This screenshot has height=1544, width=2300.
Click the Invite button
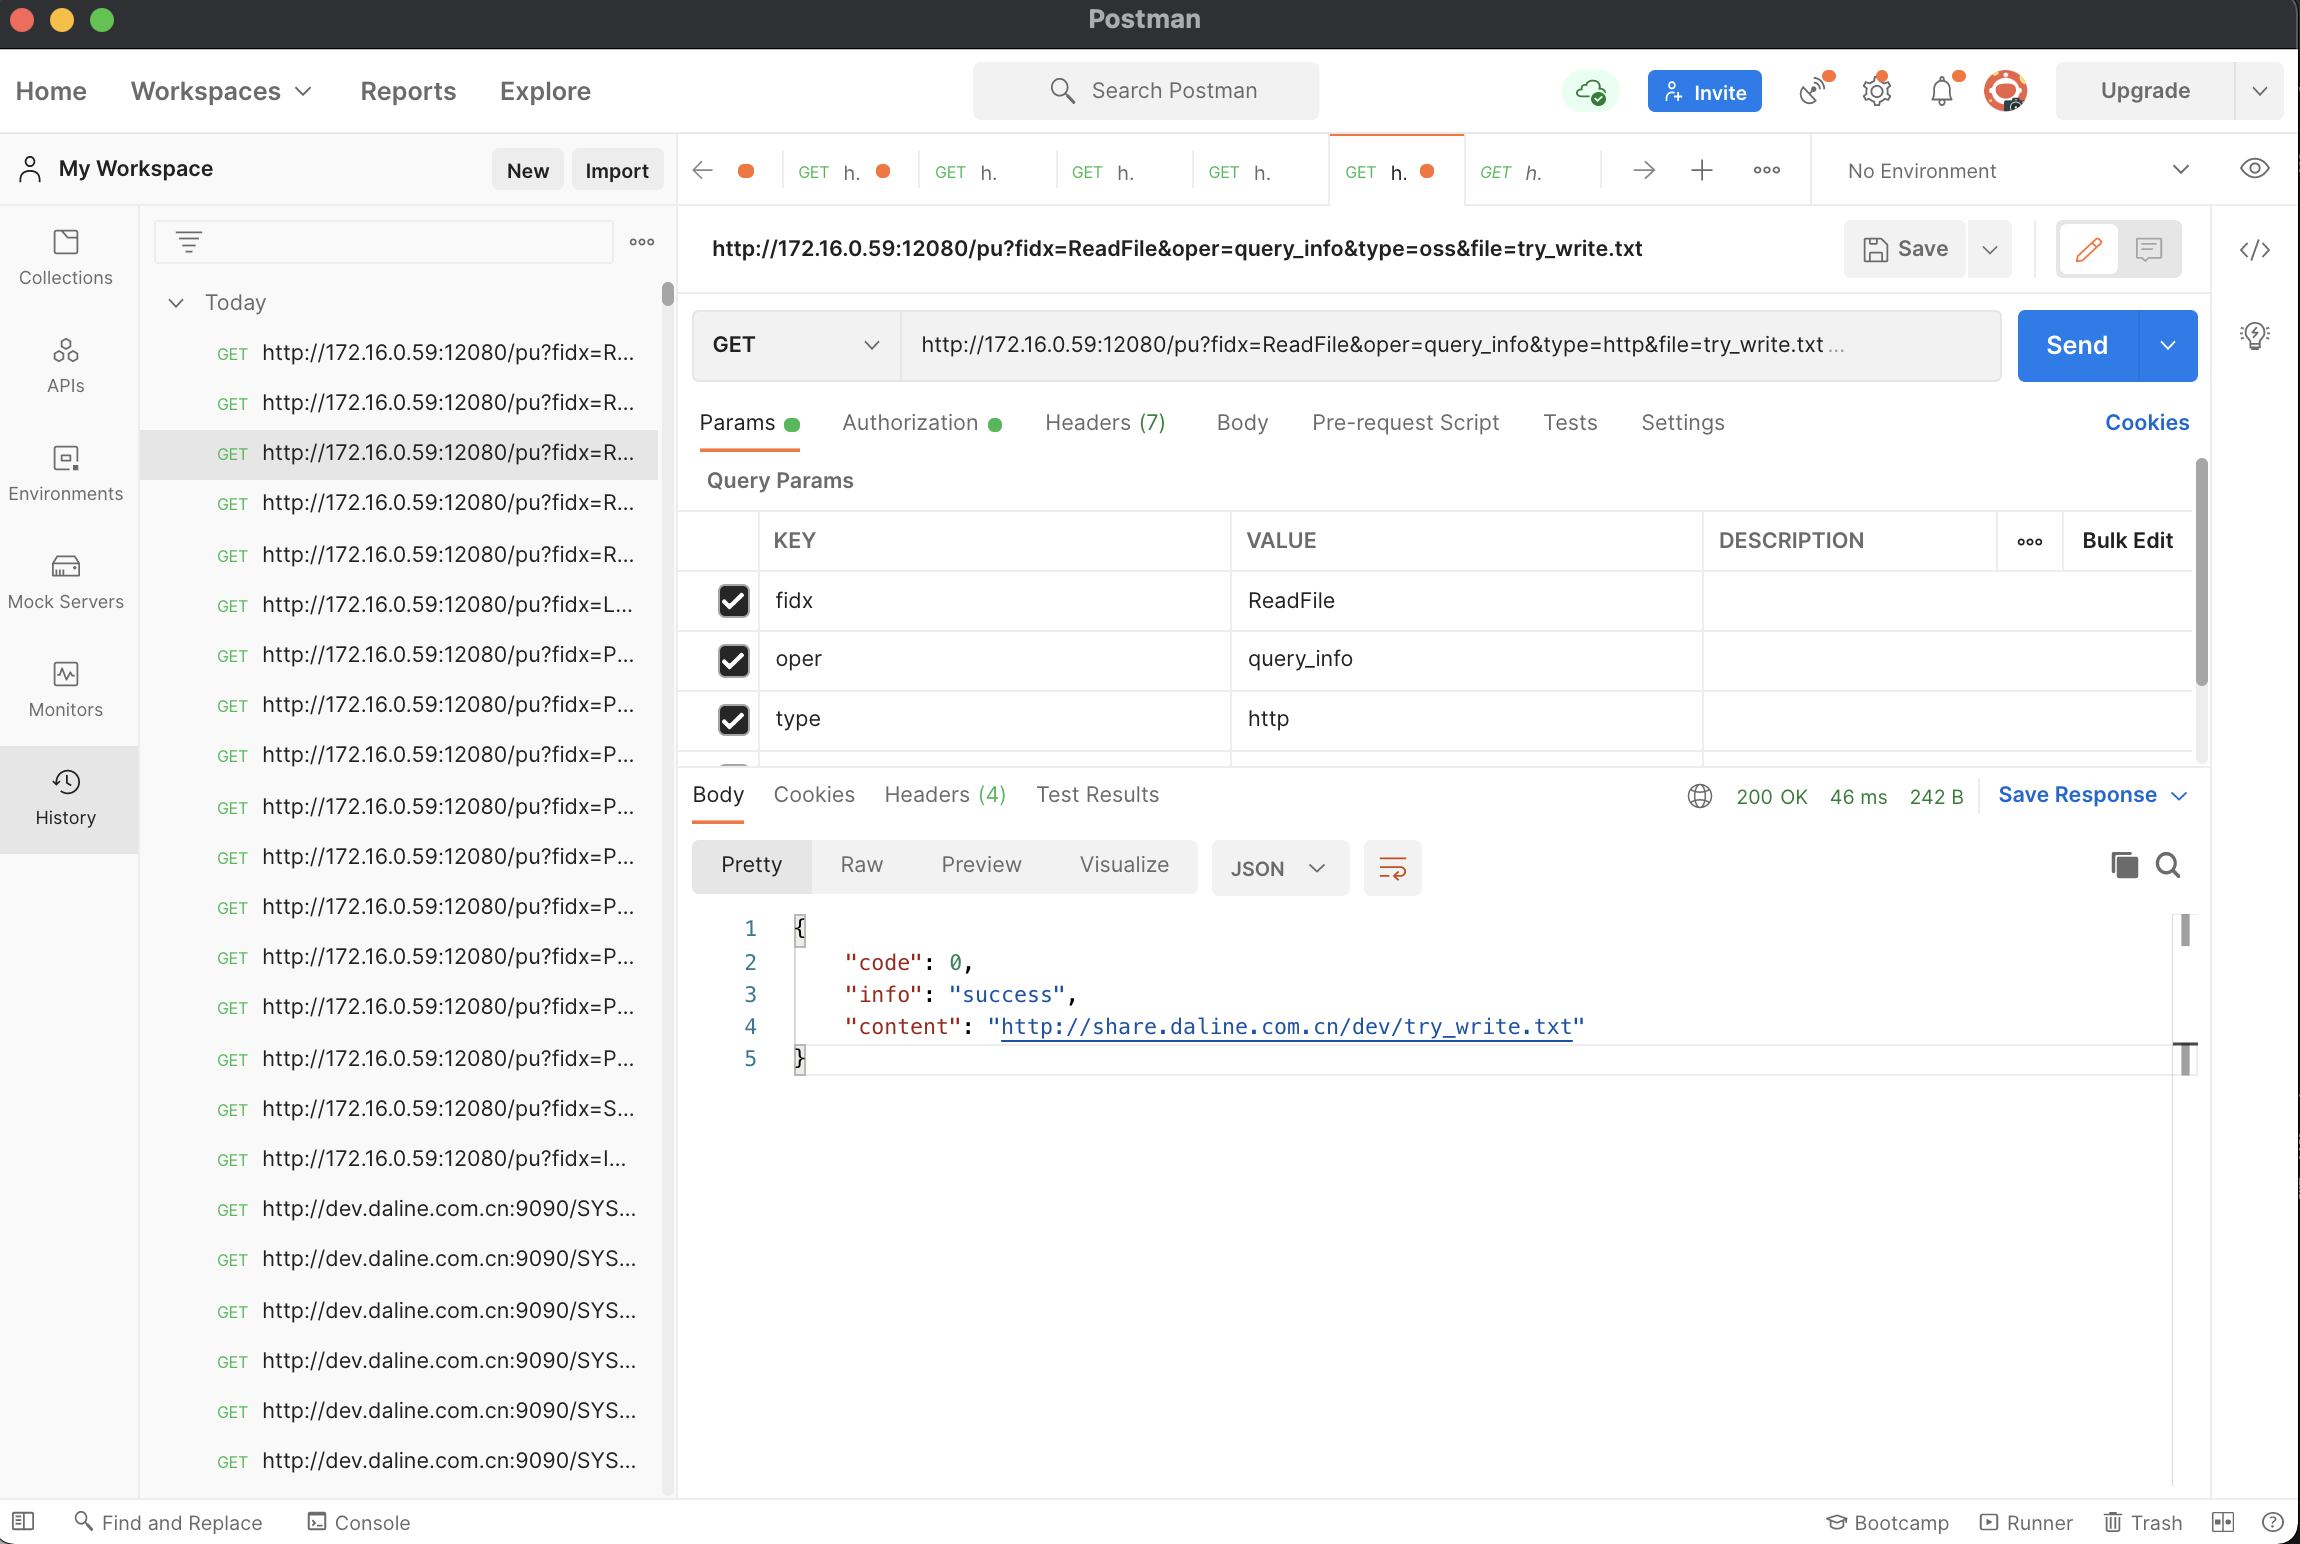click(x=1704, y=92)
